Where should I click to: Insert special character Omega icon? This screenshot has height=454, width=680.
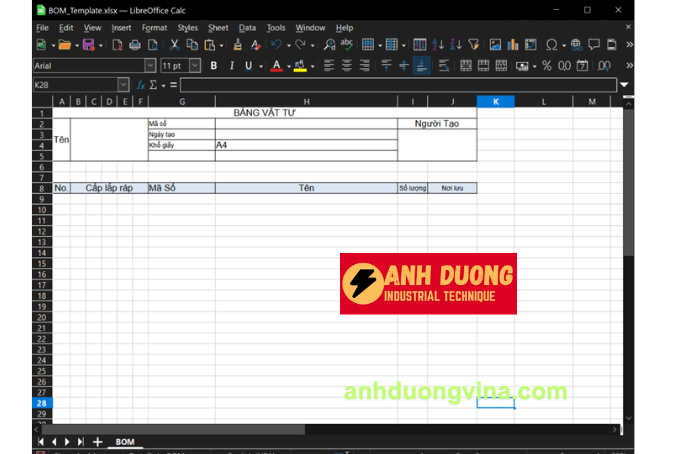pos(550,45)
